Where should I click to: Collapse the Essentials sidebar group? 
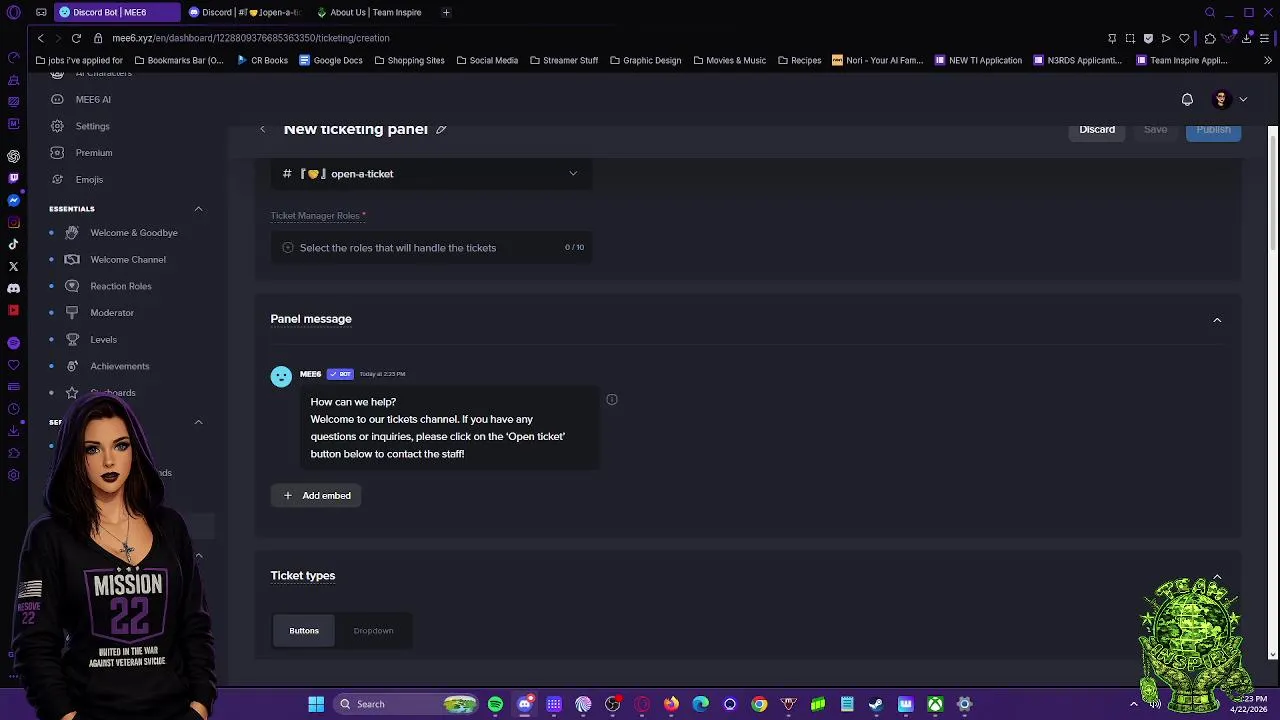[x=198, y=209]
